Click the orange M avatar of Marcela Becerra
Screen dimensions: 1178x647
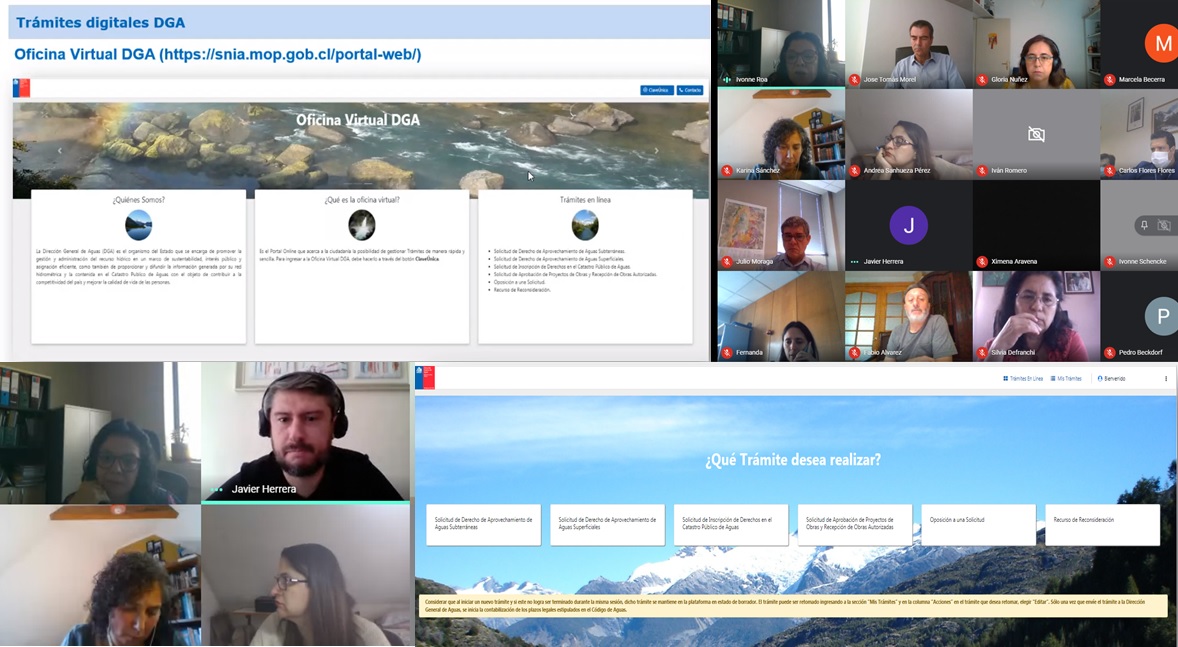[x=1162, y=44]
